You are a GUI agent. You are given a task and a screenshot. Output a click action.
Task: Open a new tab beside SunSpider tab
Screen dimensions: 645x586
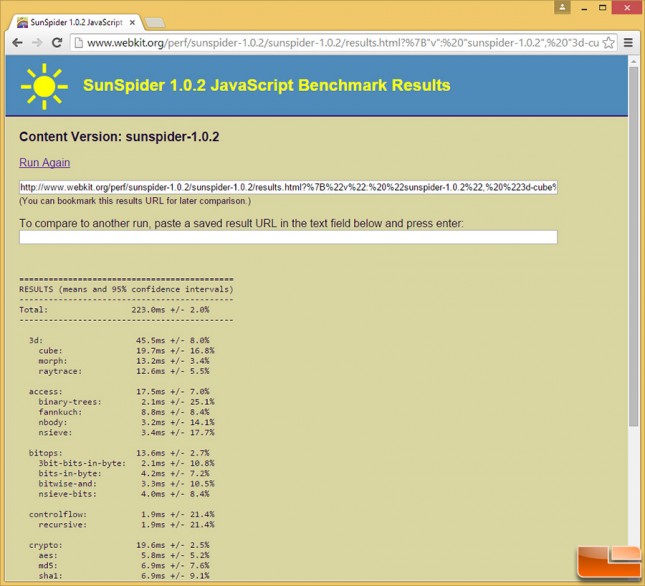tap(155, 23)
